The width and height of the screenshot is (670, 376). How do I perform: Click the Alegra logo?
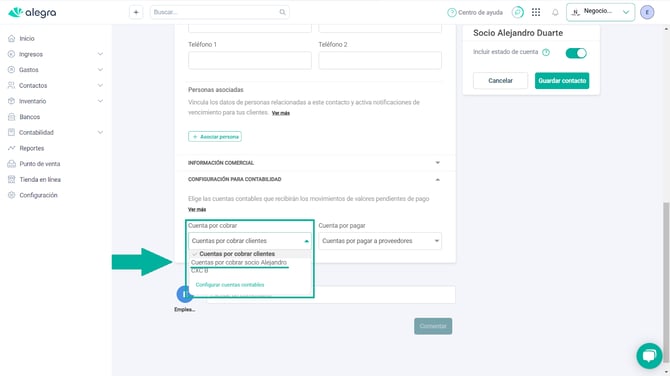[x=32, y=12]
